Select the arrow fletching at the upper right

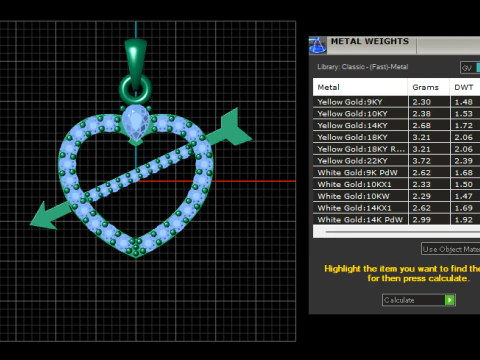(x=235, y=128)
